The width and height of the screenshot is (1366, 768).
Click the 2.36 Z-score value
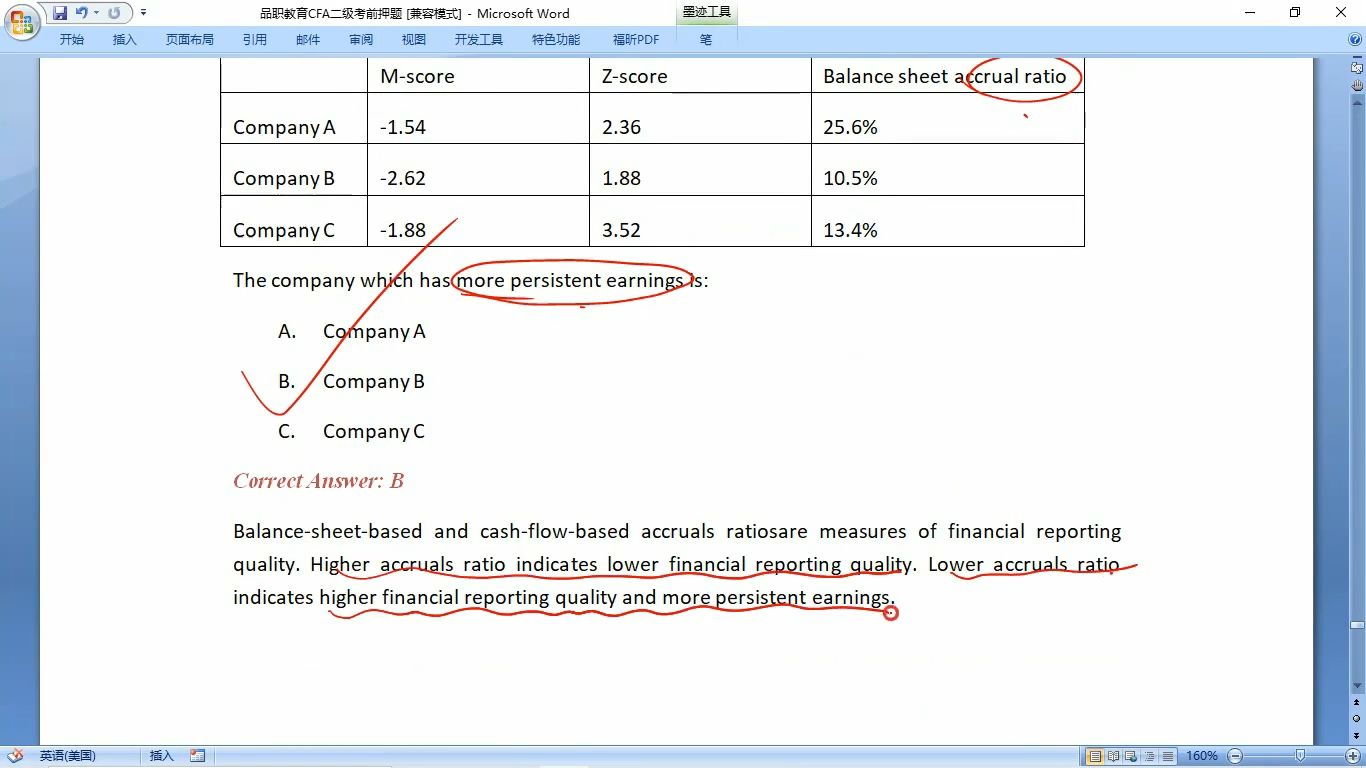tap(621, 127)
